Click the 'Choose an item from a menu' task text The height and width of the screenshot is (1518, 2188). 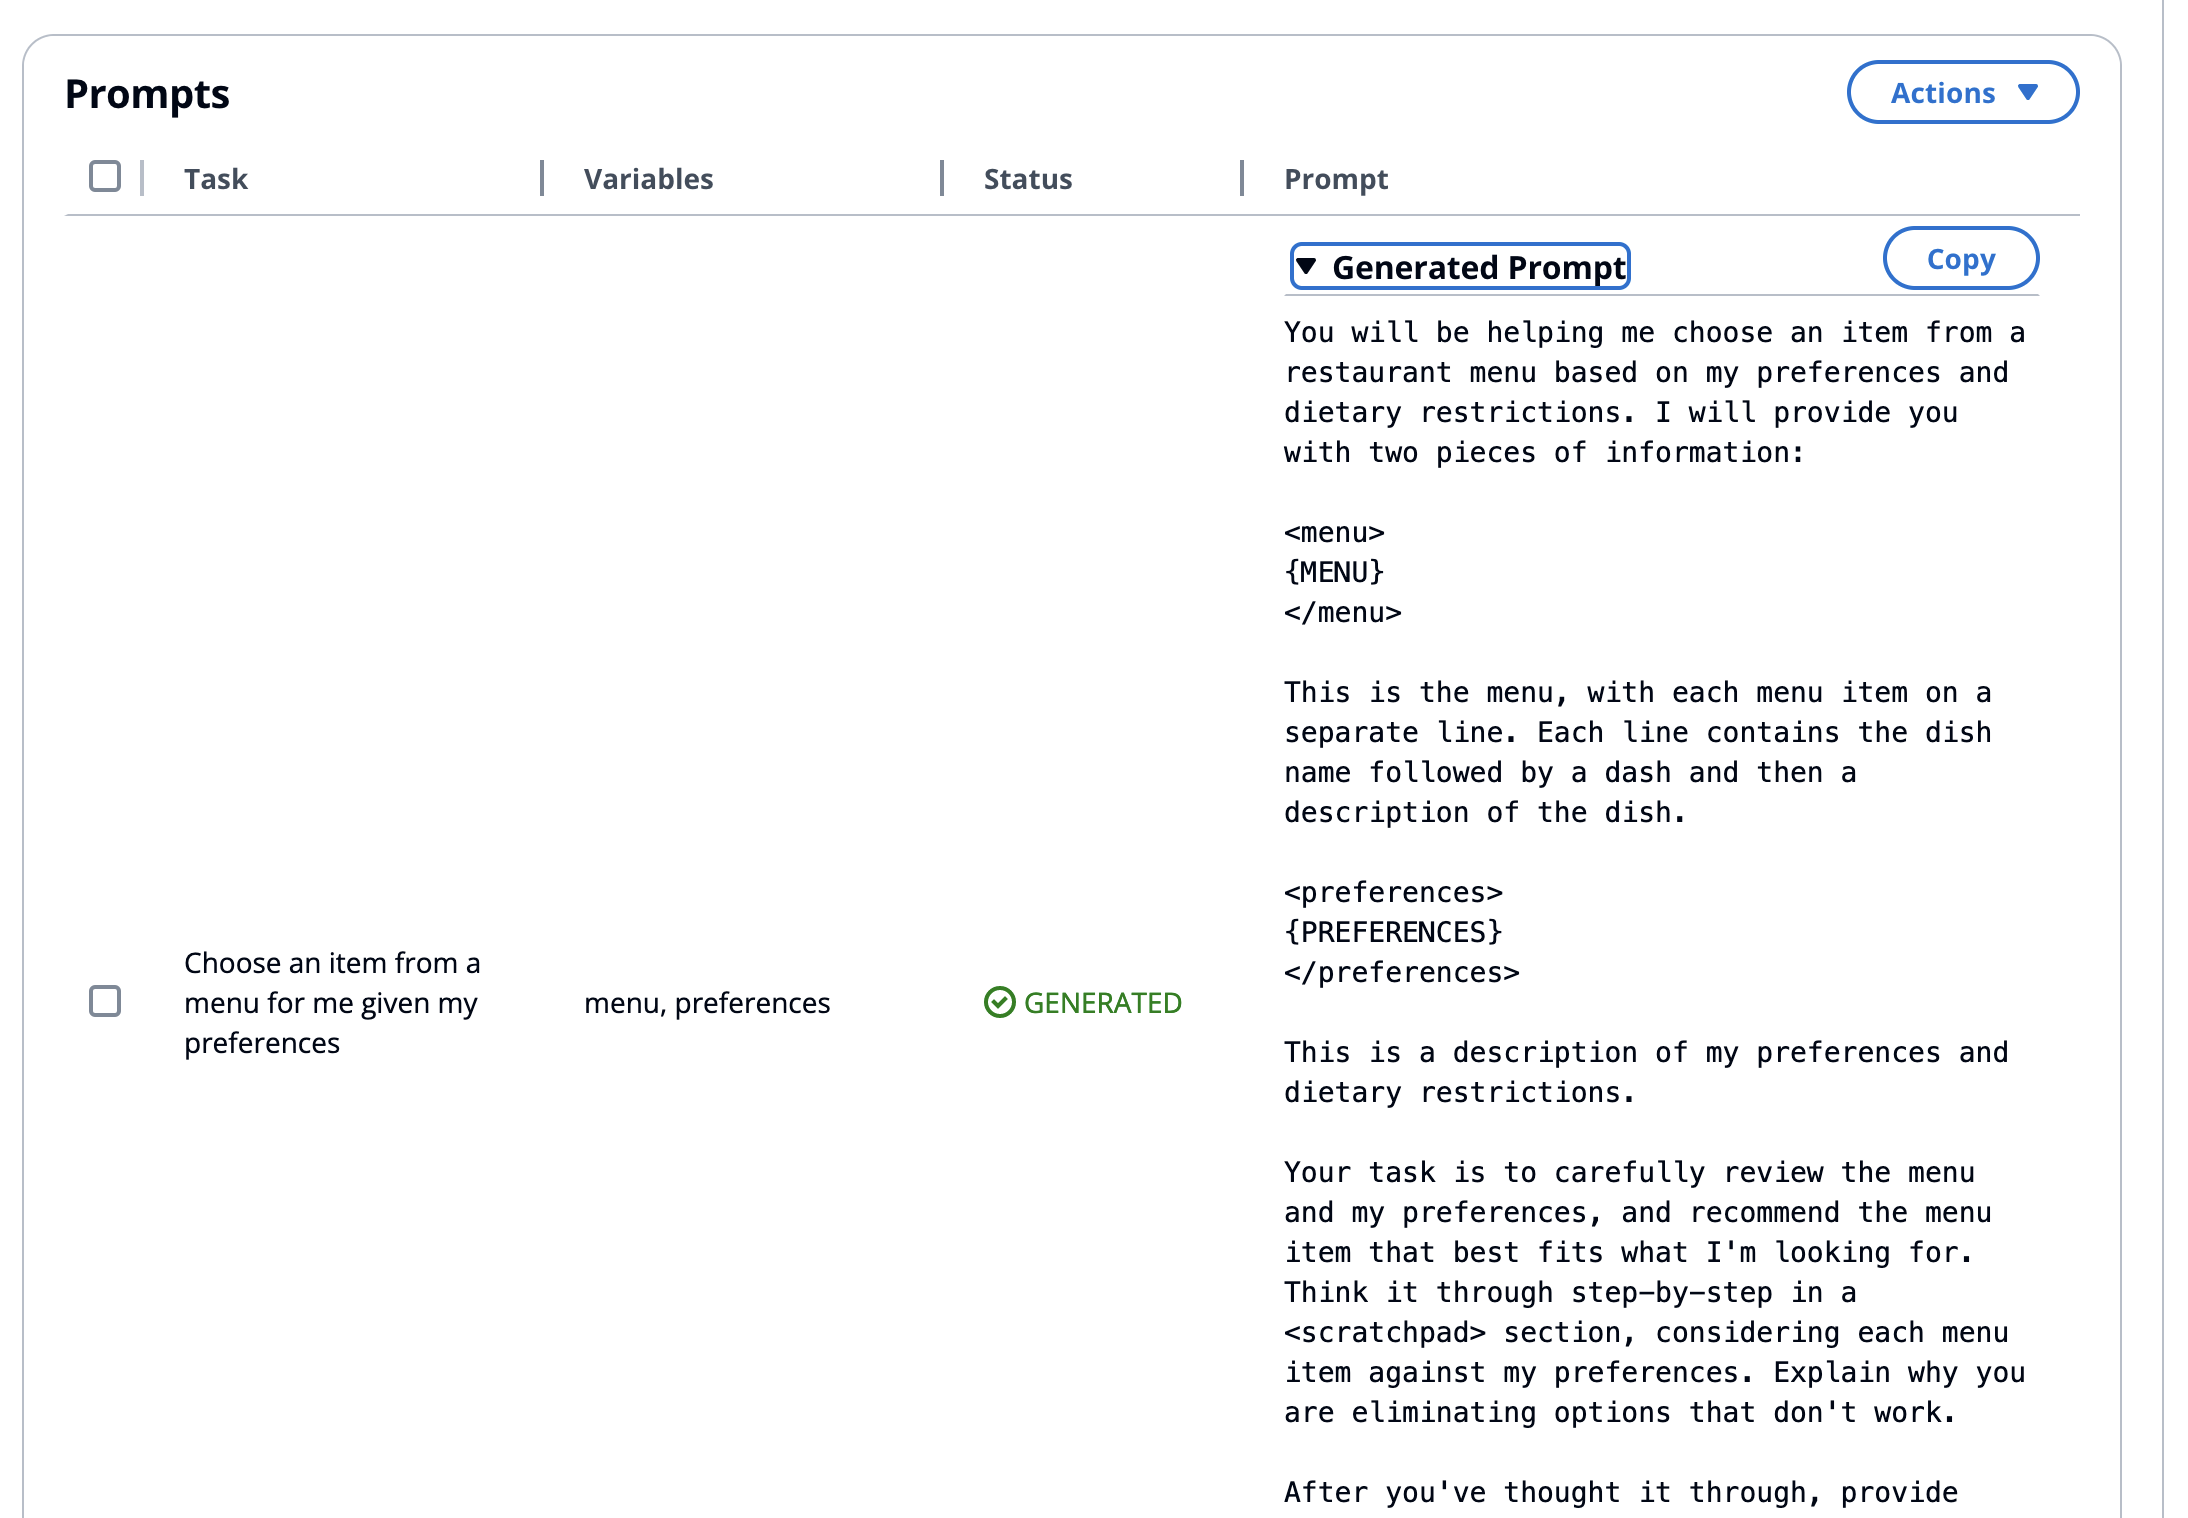point(332,1003)
